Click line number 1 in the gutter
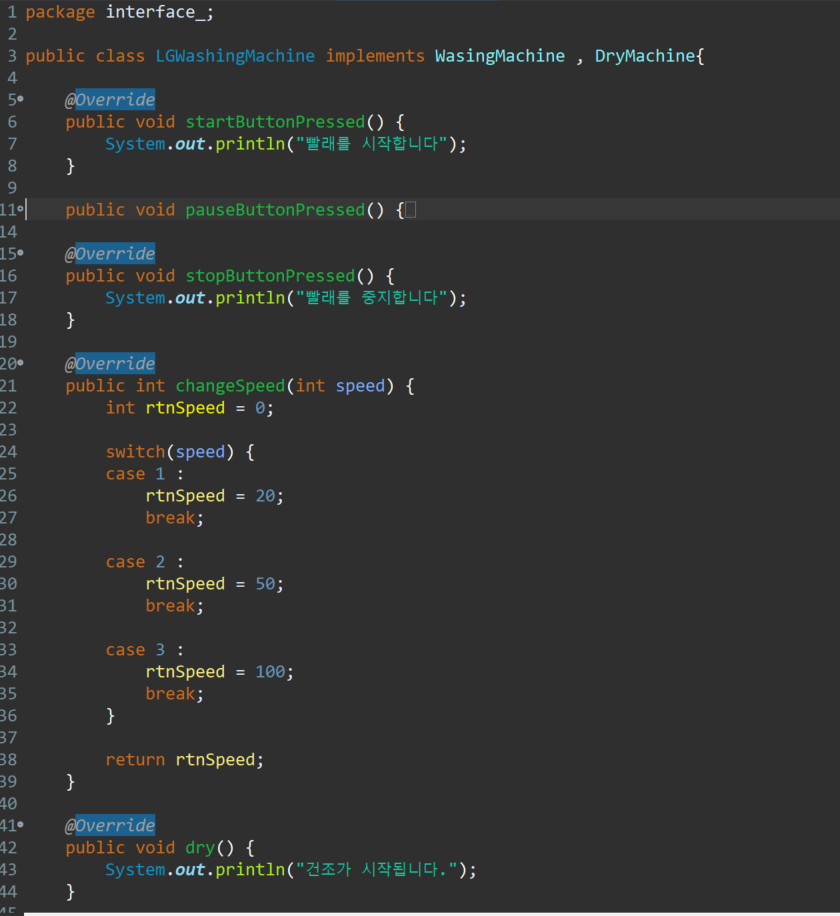 click(12, 12)
